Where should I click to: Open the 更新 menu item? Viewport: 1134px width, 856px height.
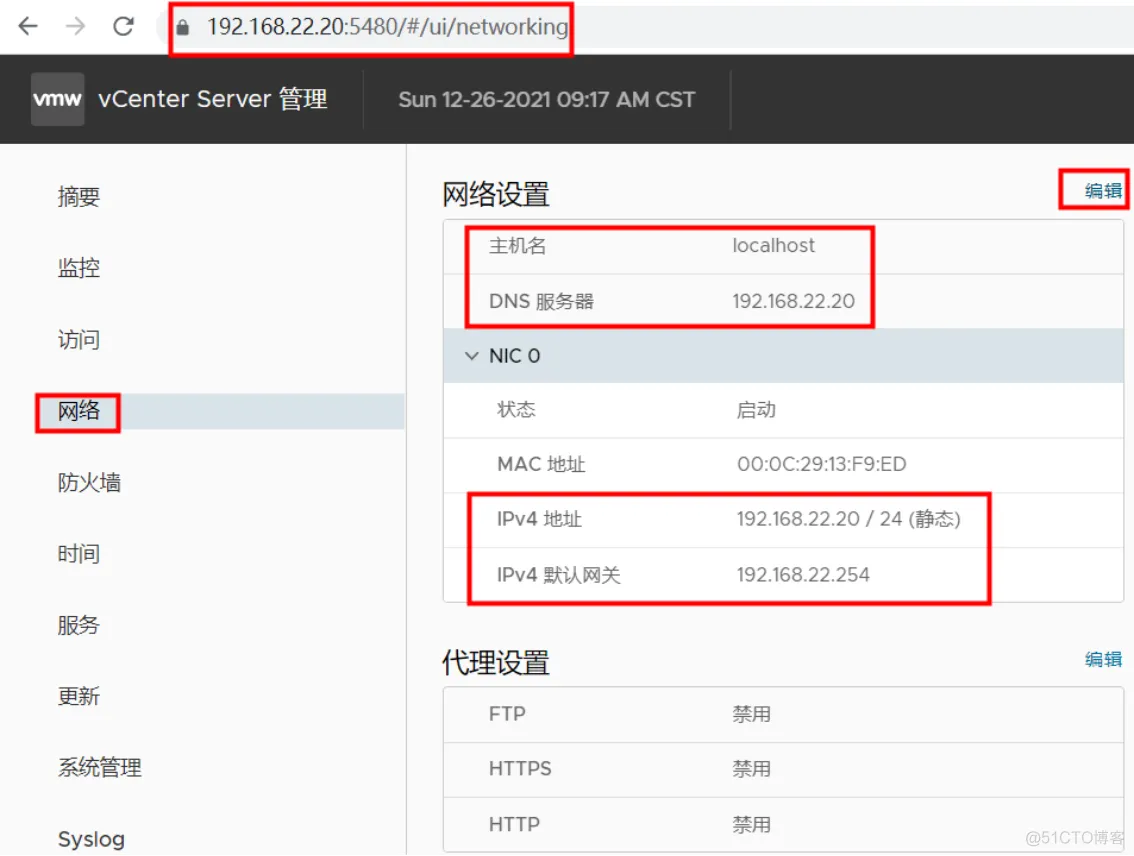click(79, 696)
